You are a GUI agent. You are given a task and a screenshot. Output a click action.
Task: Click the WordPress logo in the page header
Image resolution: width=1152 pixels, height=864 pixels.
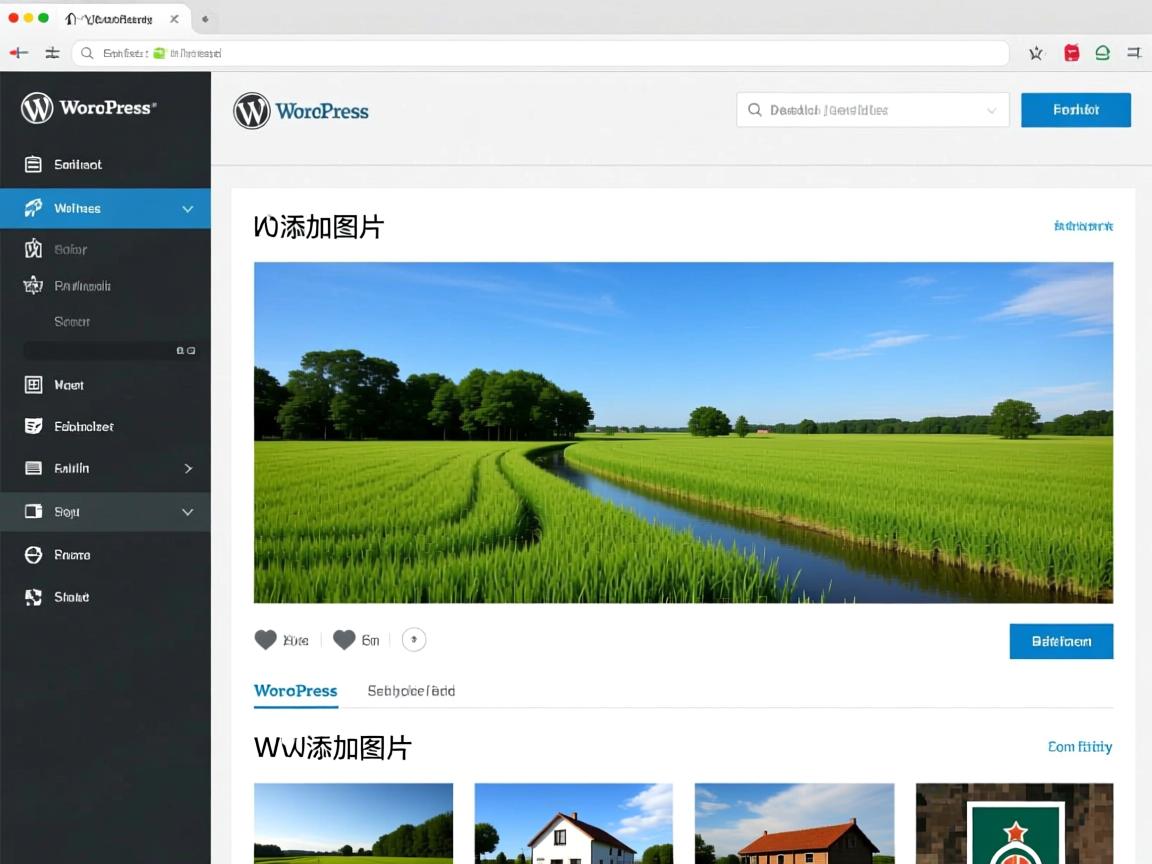252,111
